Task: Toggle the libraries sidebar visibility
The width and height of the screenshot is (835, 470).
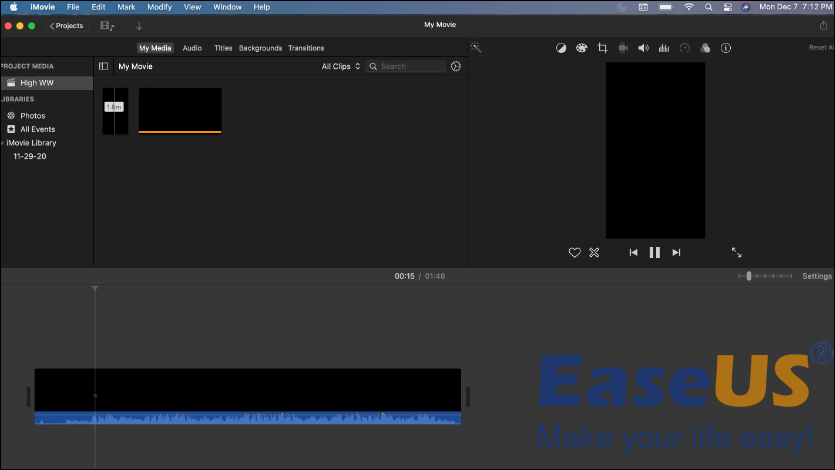Action: click(103, 66)
